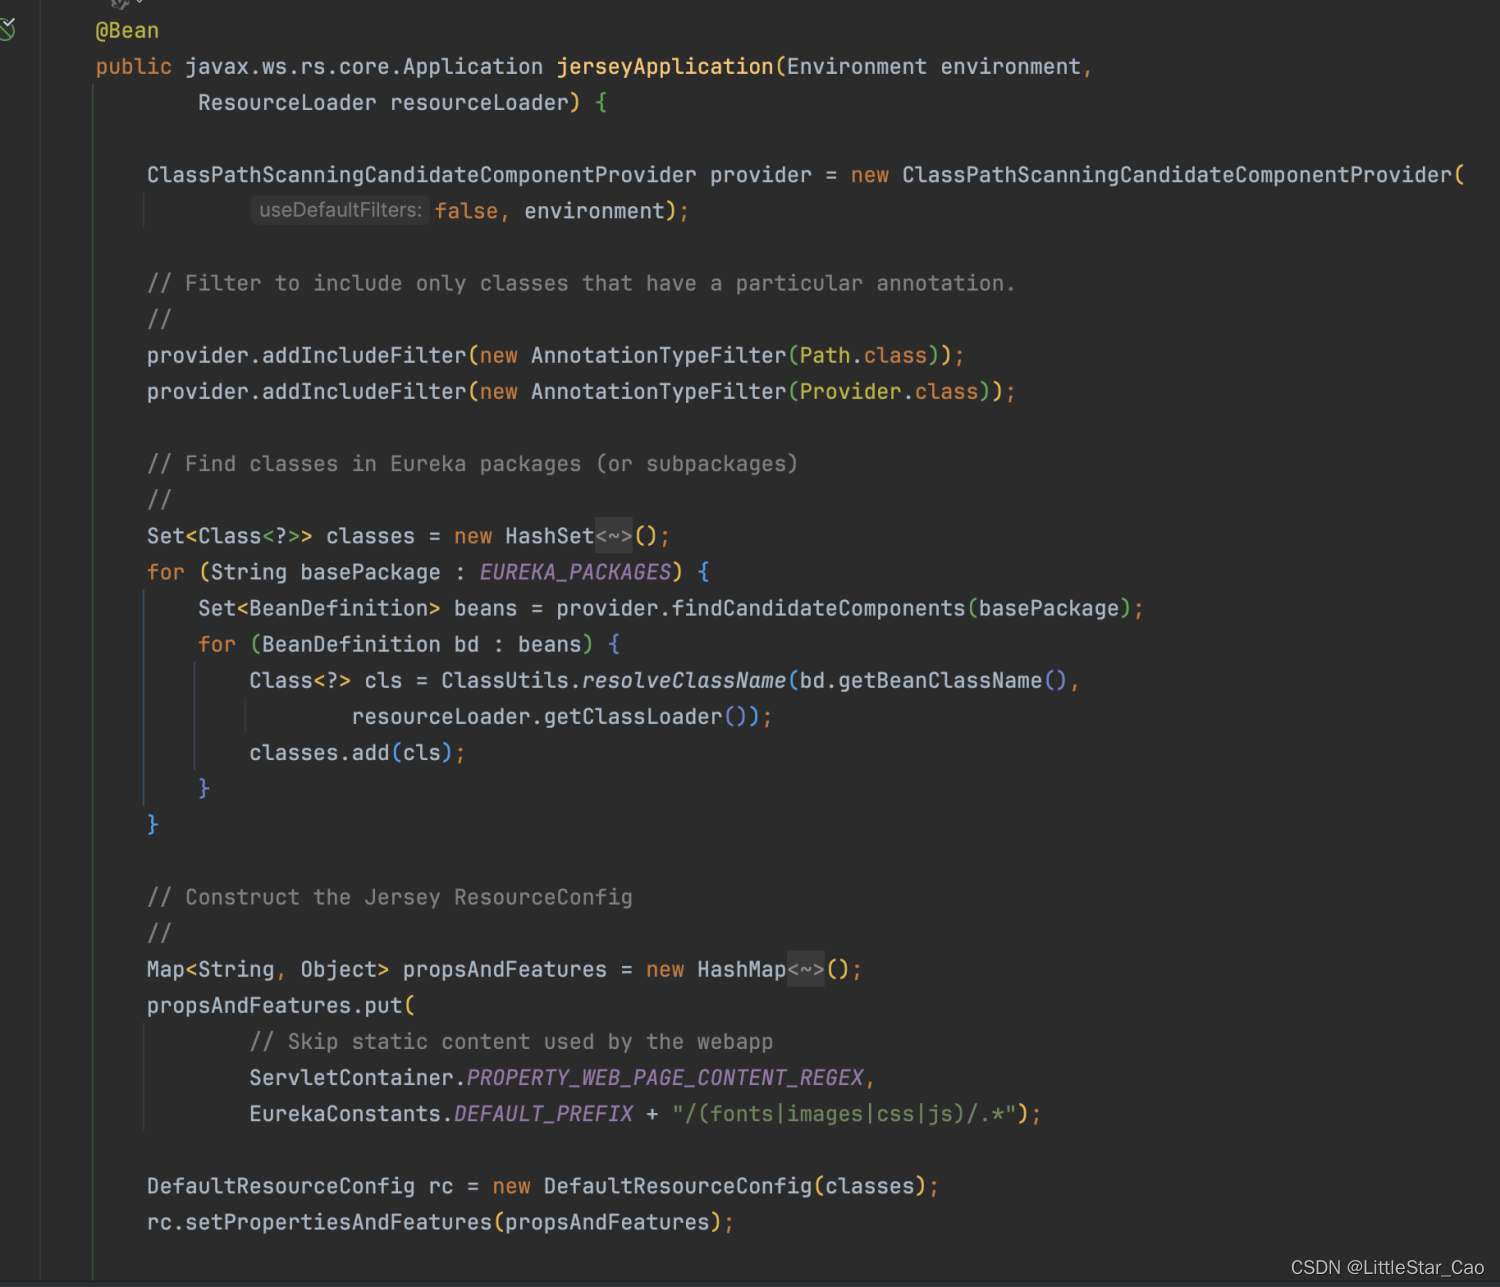This screenshot has height=1287, width=1500.
Task: Click the "/(fonts|images|css|js)/.*" string literal
Action: 845,1114
